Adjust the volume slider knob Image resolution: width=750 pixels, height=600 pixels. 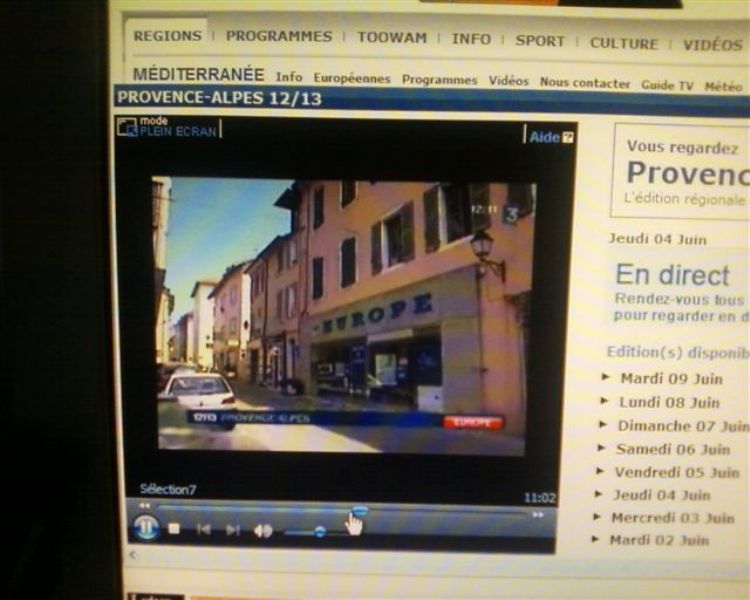pos(320,531)
